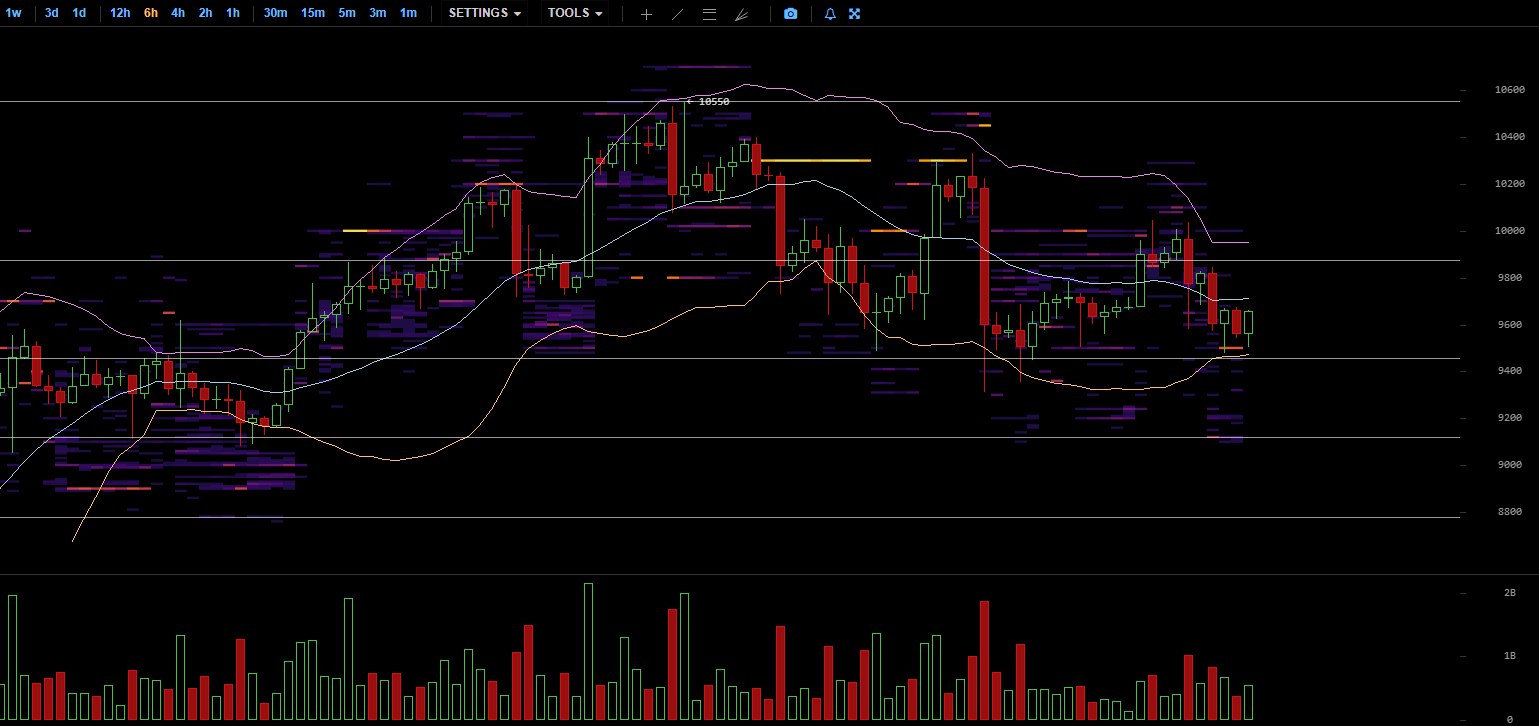The image size is (1539, 726).
Task: Switch to the 12h timeframe
Action: (120, 14)
